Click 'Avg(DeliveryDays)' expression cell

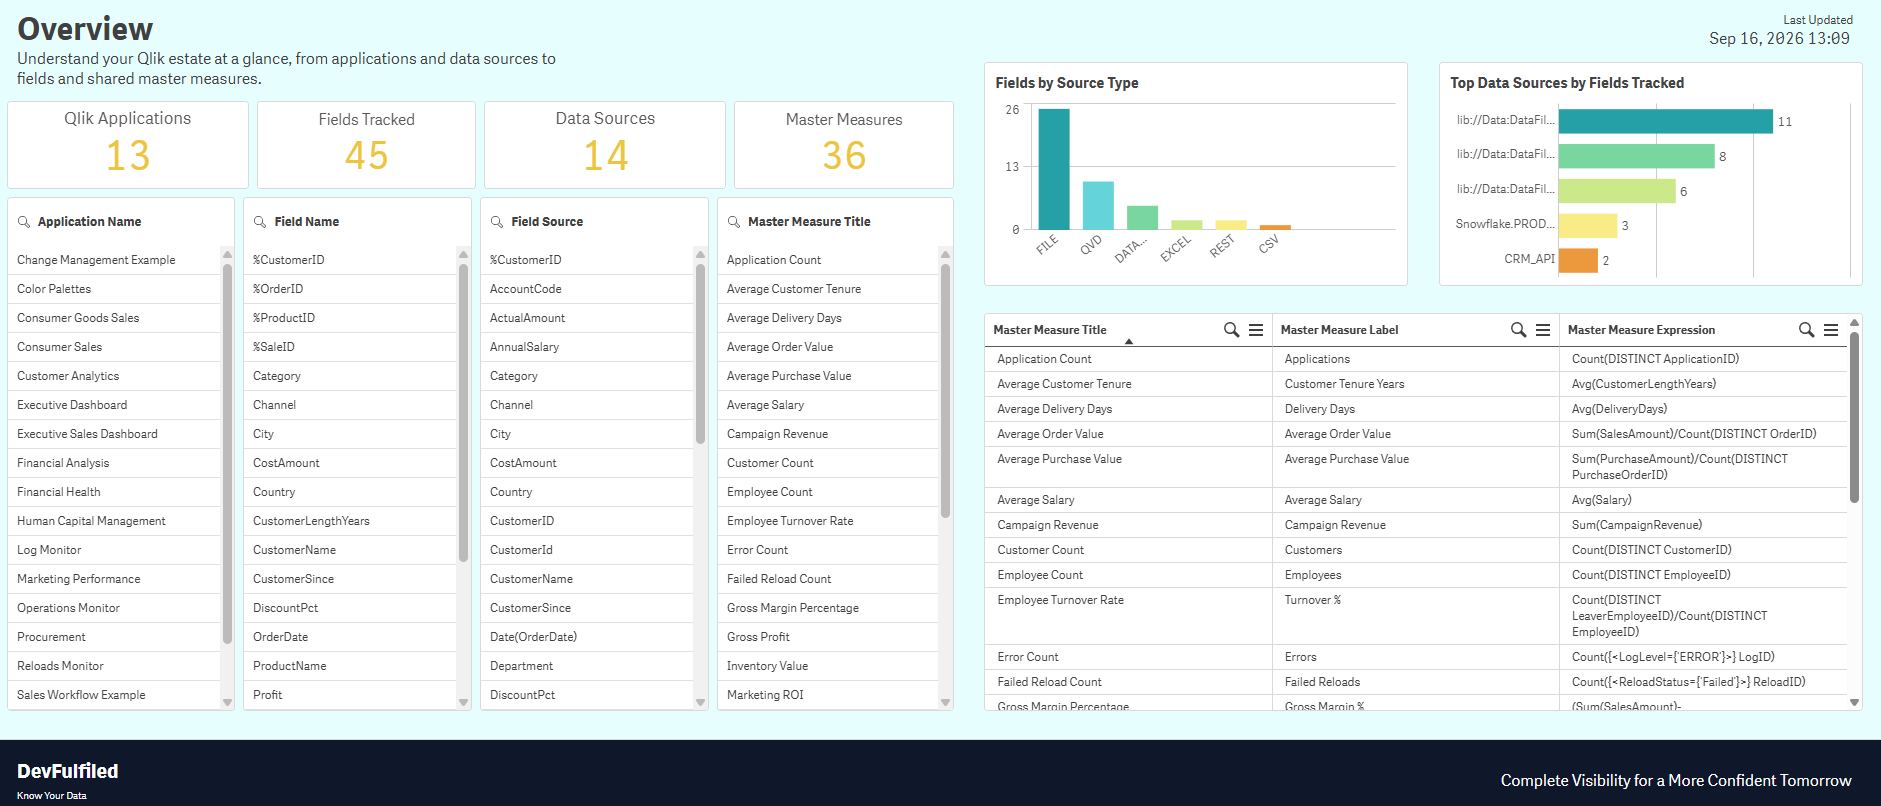click(1703, 409)
